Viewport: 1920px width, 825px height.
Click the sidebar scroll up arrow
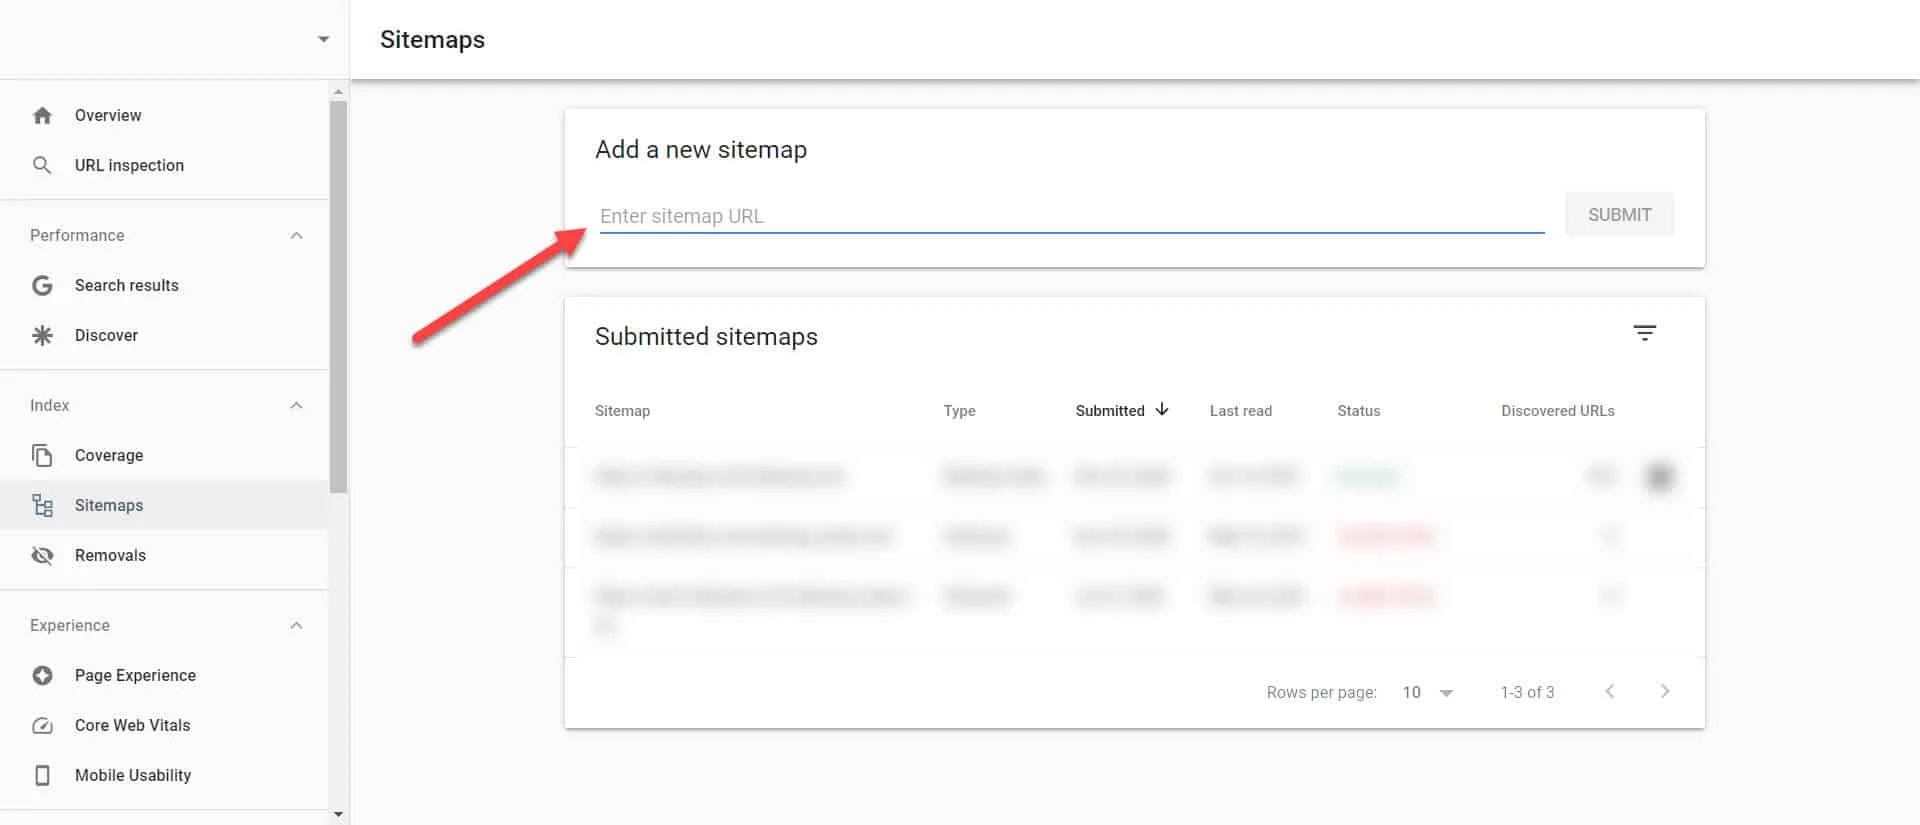[x=338, y=91]
